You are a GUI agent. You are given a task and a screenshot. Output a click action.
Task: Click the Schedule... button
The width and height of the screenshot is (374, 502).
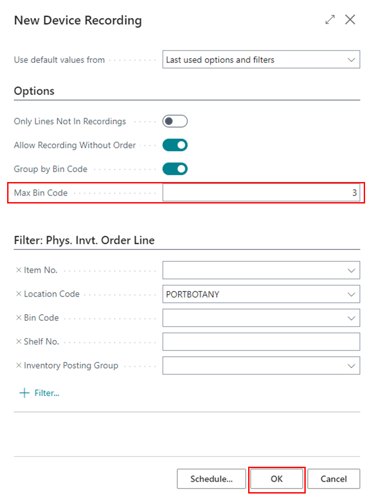(x=211, y=479)
